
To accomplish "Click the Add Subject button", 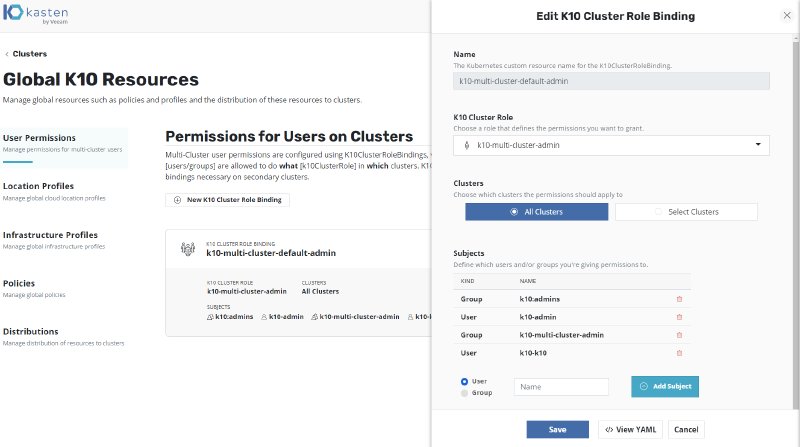I will pyautogui.click(x=665, y=386).
